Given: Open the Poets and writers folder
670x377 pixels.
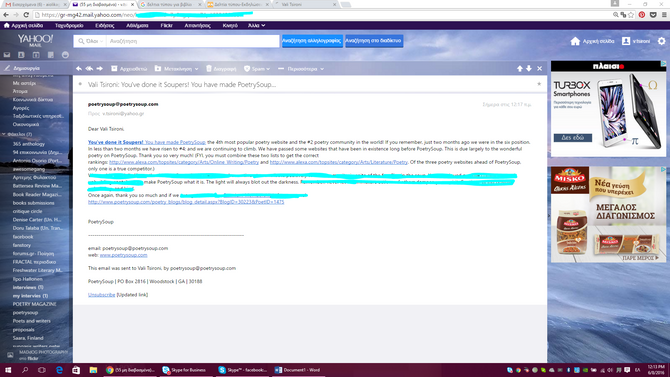Looking at the screenshot, I should pyautogui.click(x=31, y=321).
